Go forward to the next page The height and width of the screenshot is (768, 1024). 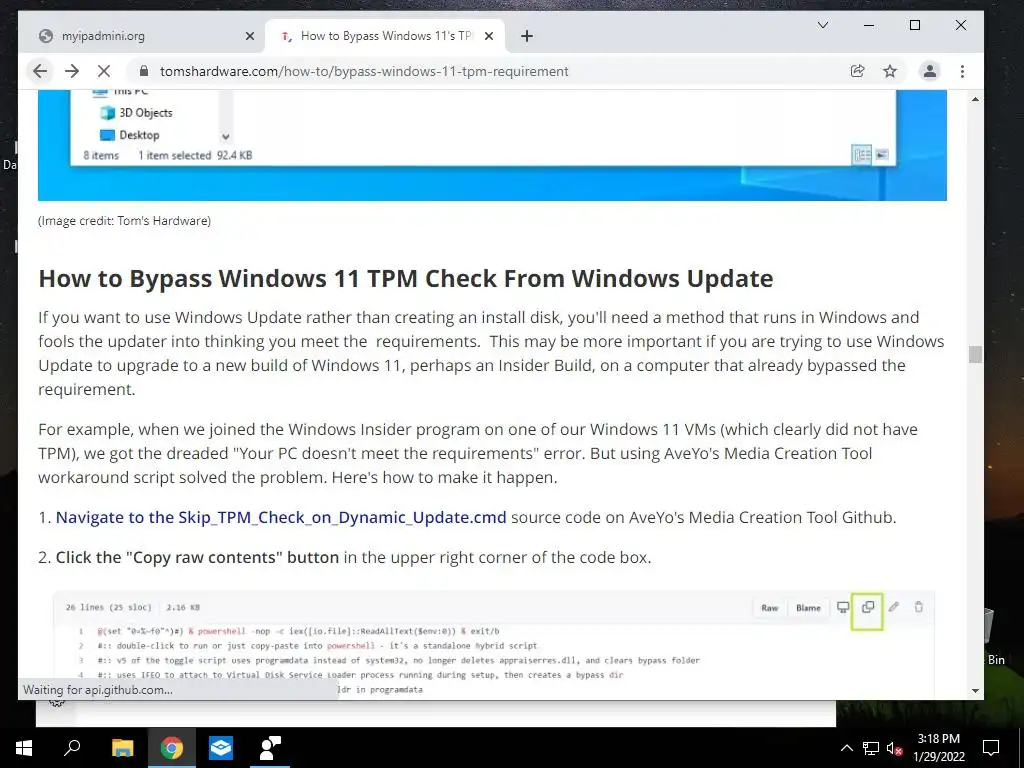(72, 71)
